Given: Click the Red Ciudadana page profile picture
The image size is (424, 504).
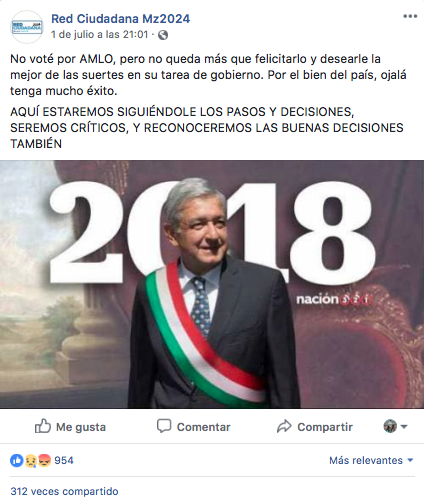Looking at the screenshot, I should tap(27, 27).
